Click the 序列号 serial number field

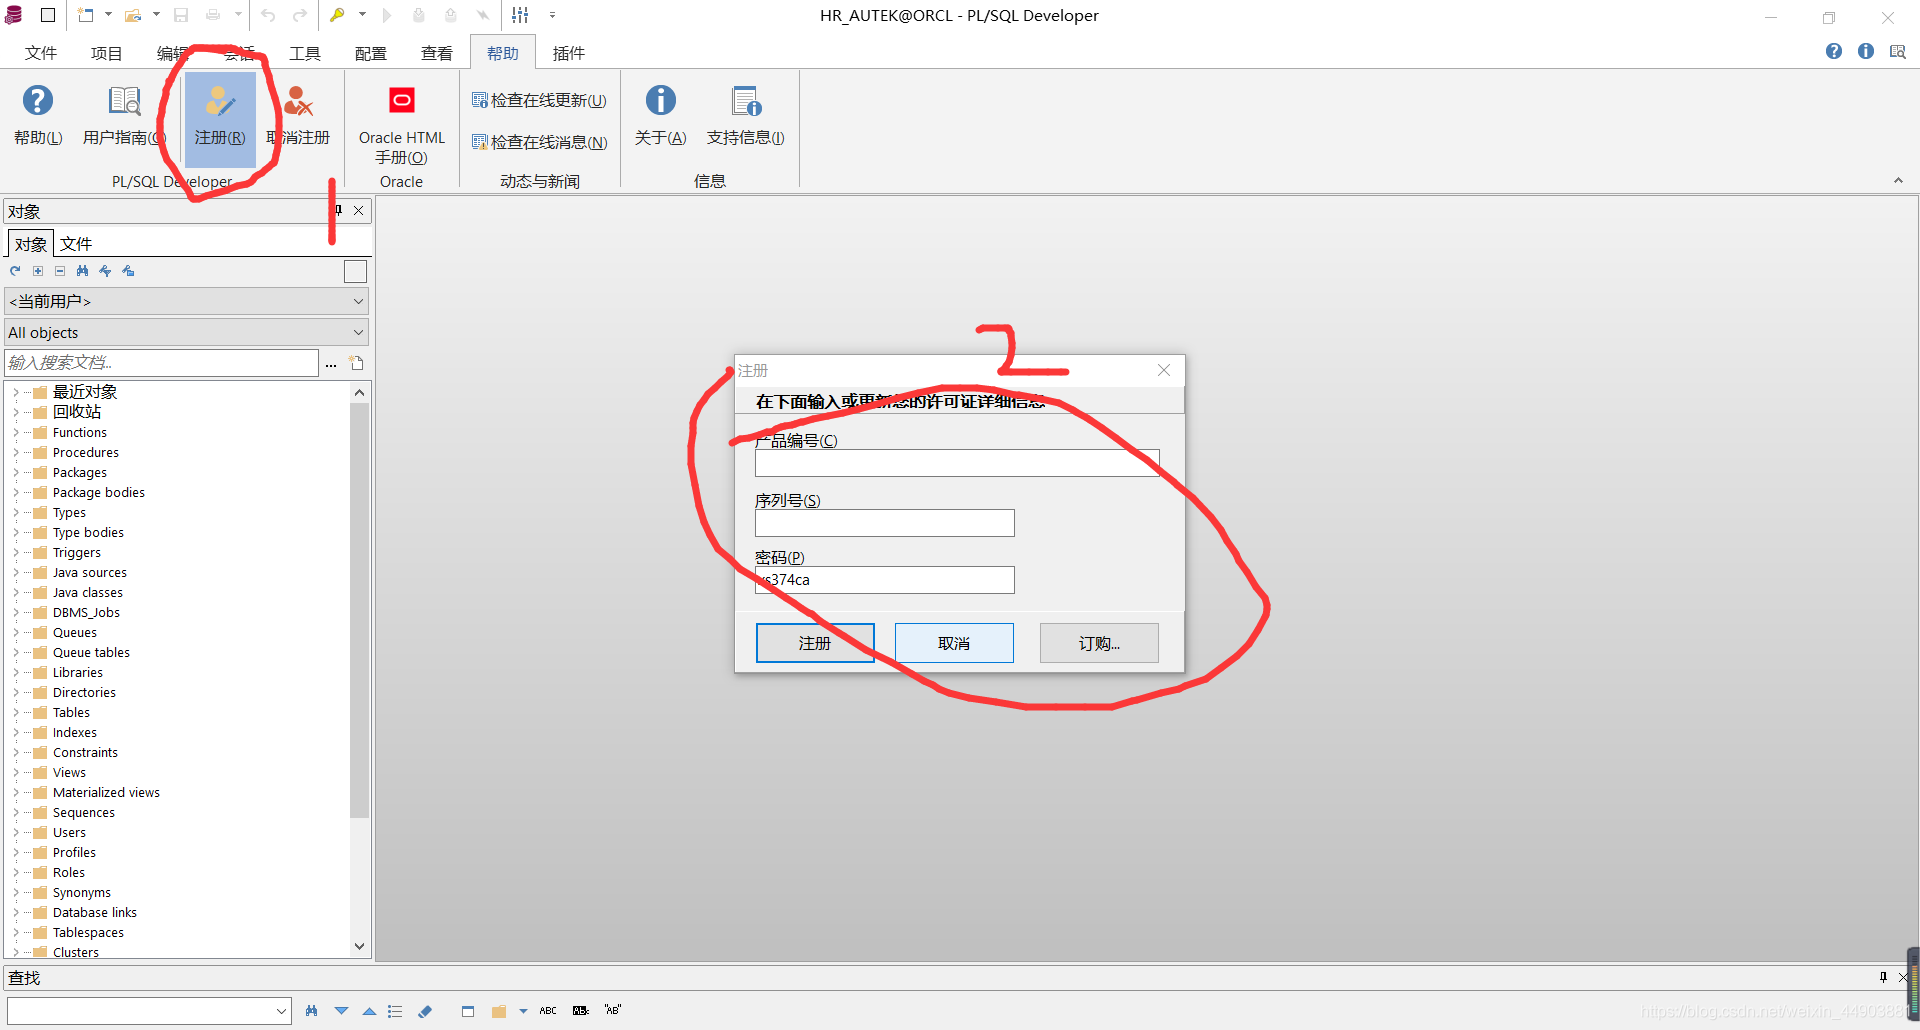(885, 523)
